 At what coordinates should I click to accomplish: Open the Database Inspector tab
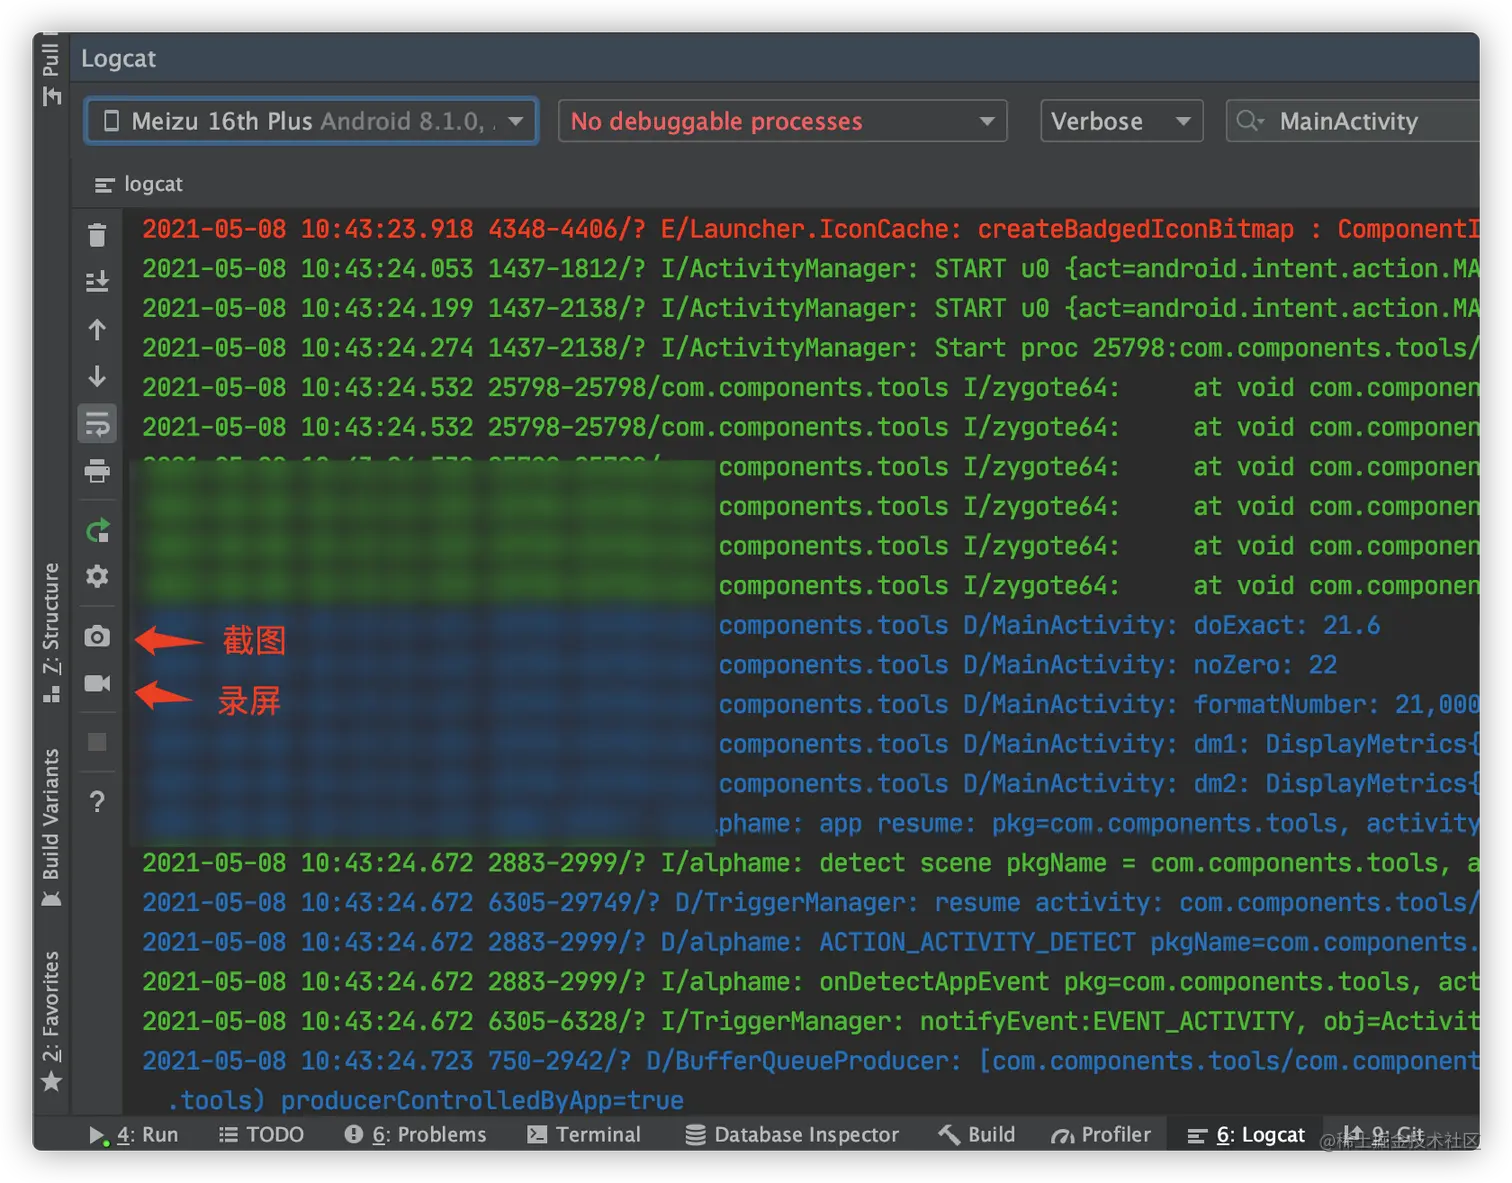pyautogui.click(x=792, y=1135)
